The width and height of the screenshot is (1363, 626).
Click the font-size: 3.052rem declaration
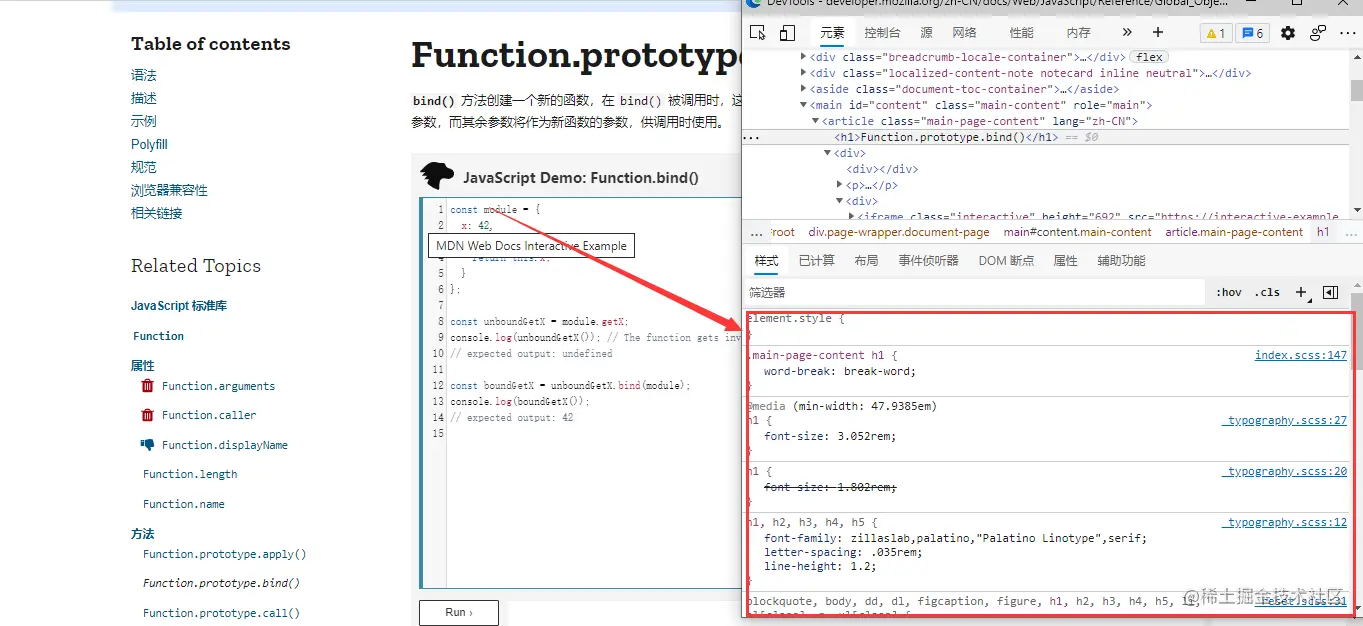click(830, 436)
